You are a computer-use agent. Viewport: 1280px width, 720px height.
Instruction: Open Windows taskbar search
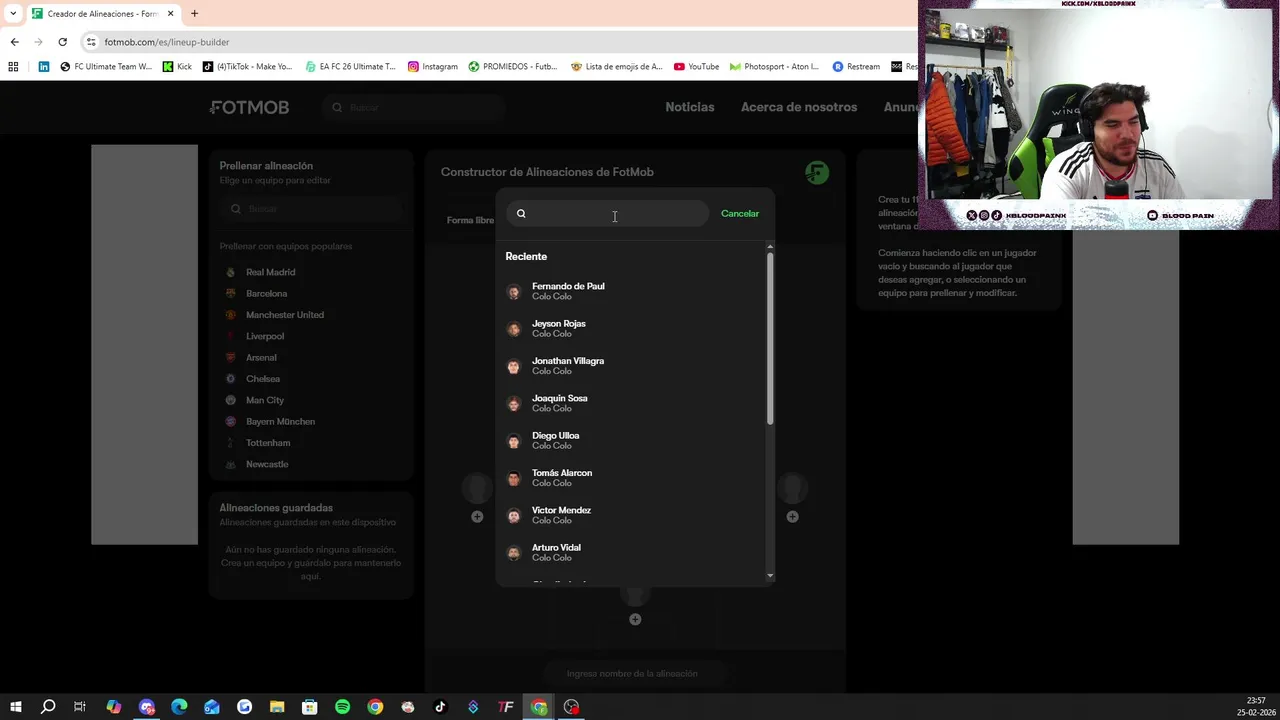click(48, 707)
